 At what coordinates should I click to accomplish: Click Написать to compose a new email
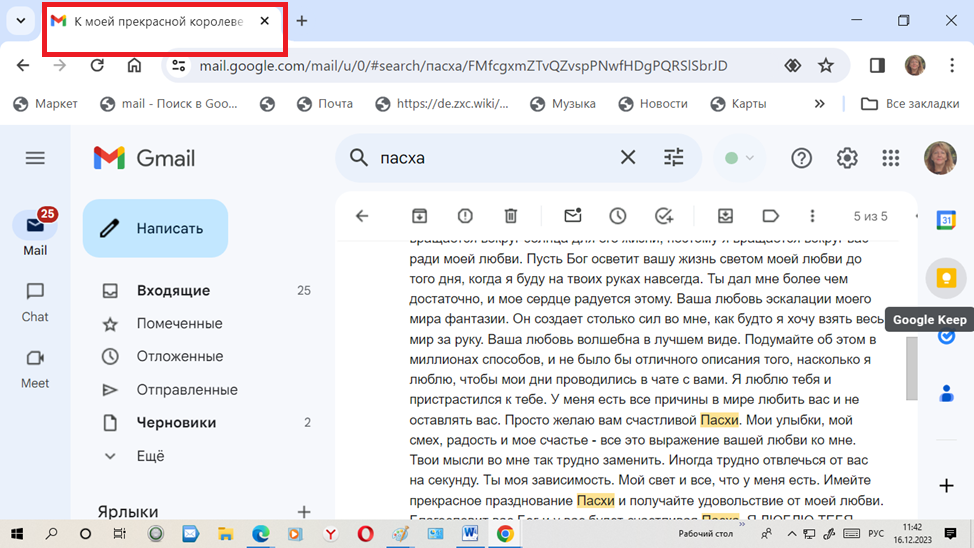tap(155, 228)
